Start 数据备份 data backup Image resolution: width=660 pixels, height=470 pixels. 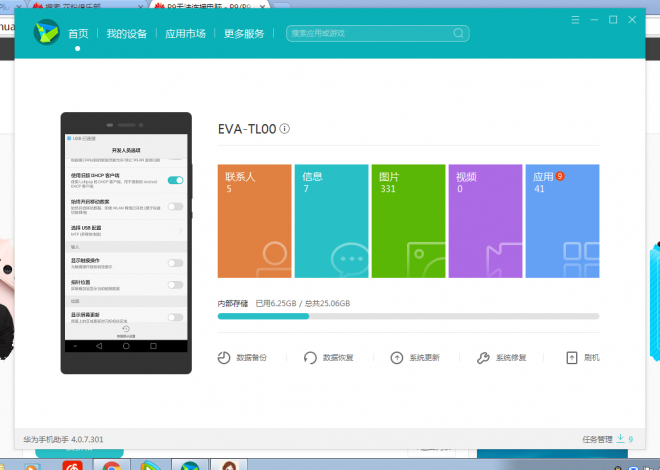[x=242, y=358]
